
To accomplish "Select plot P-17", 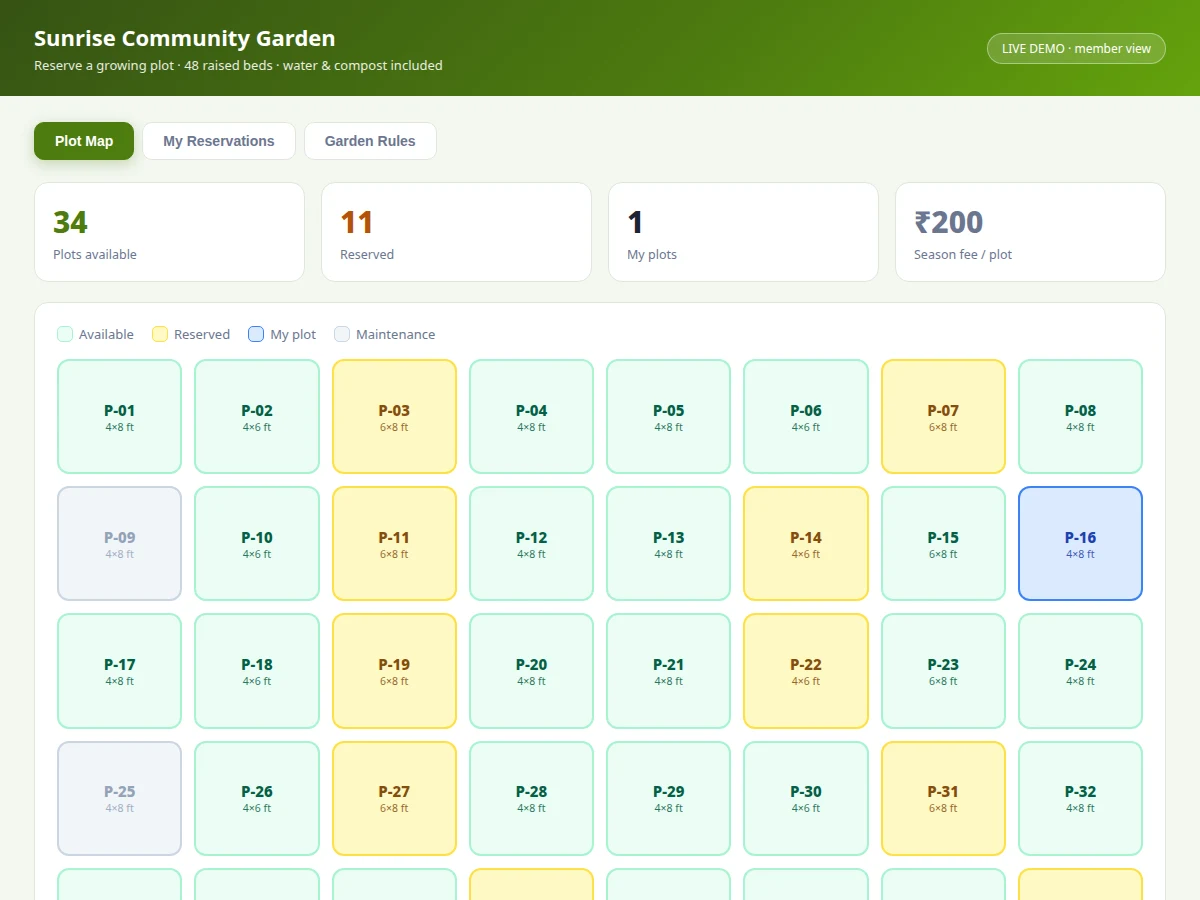I will [x=120, y=671].
